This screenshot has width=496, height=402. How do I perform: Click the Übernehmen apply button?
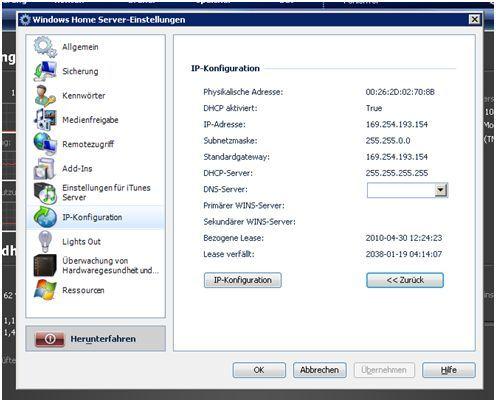(384, 370)
